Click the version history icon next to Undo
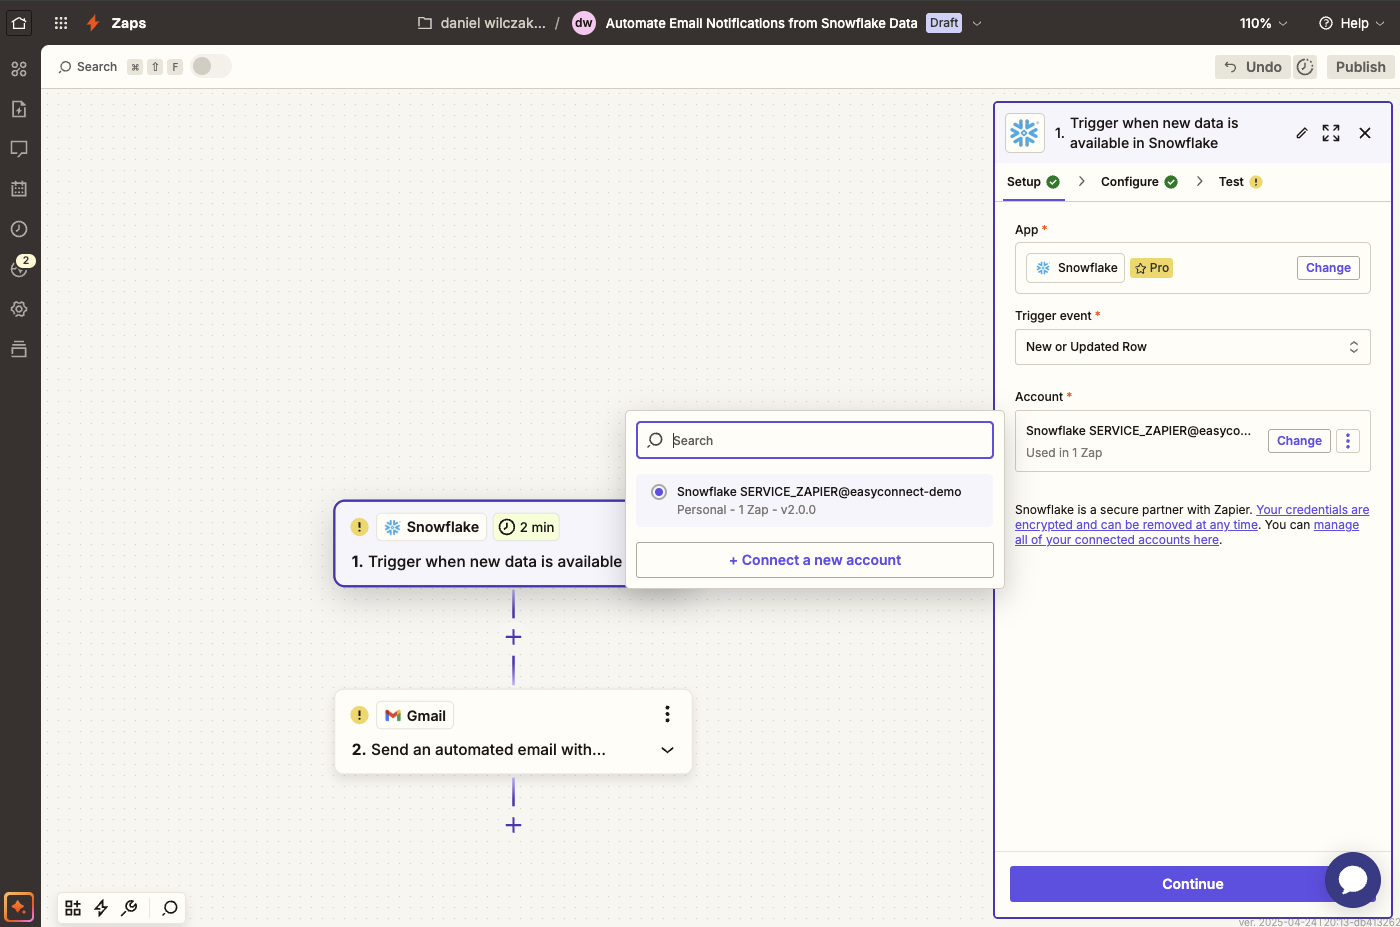 (1305, 67)
